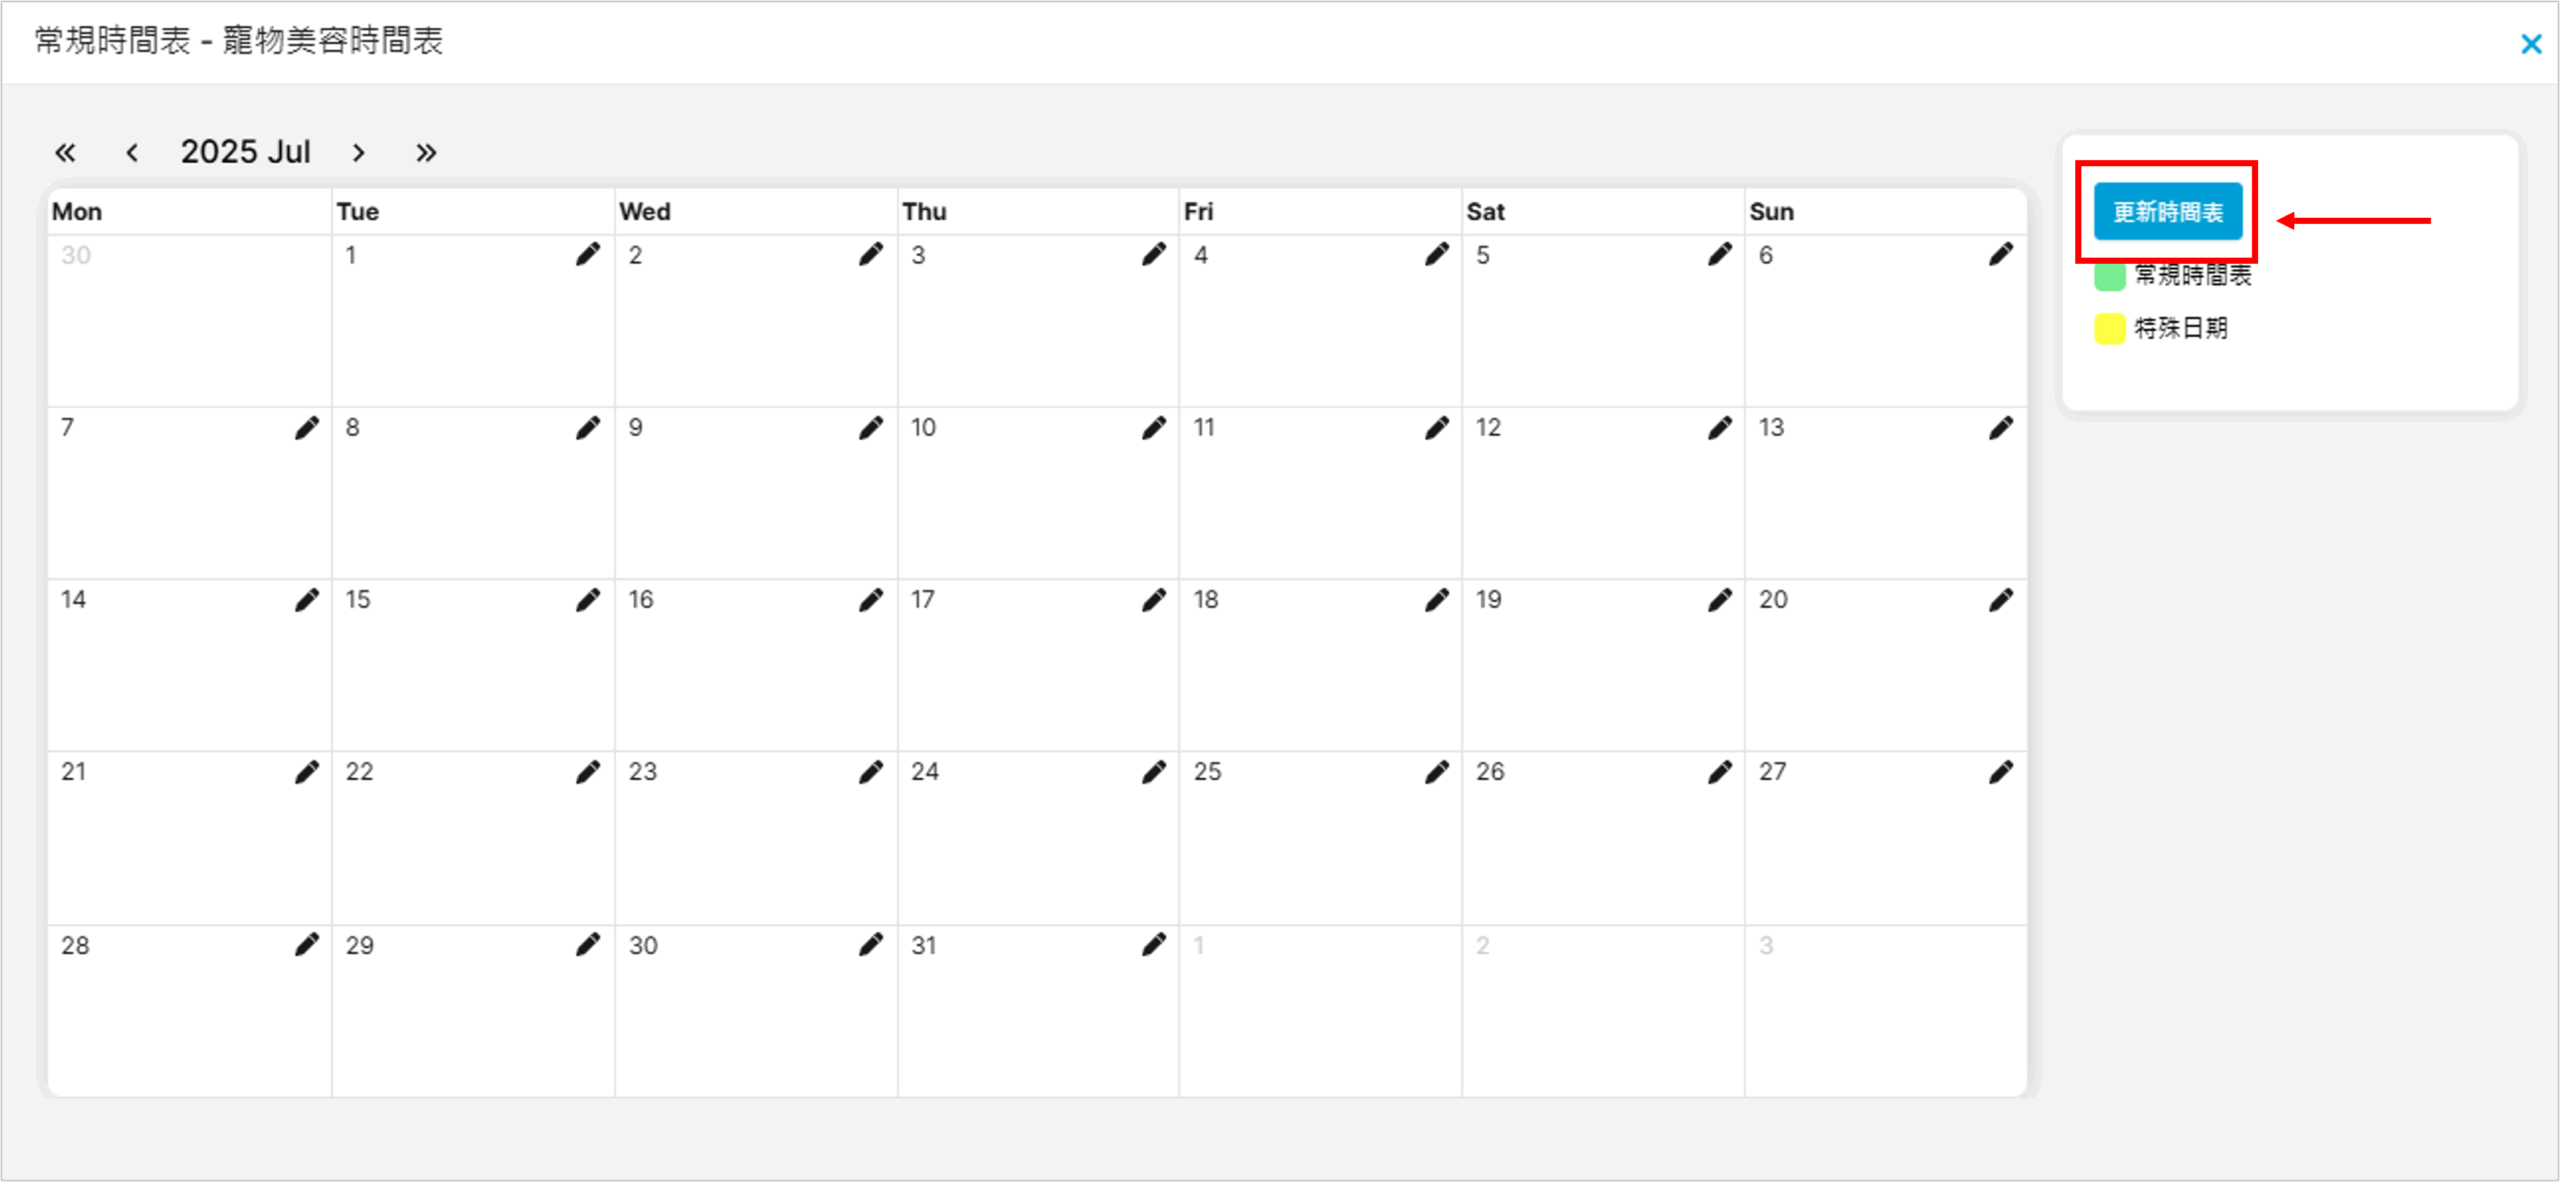Screen dimensions: 2560x1182
Task: Click the edit pencil on July 1
Action: (x=588, y=255)
